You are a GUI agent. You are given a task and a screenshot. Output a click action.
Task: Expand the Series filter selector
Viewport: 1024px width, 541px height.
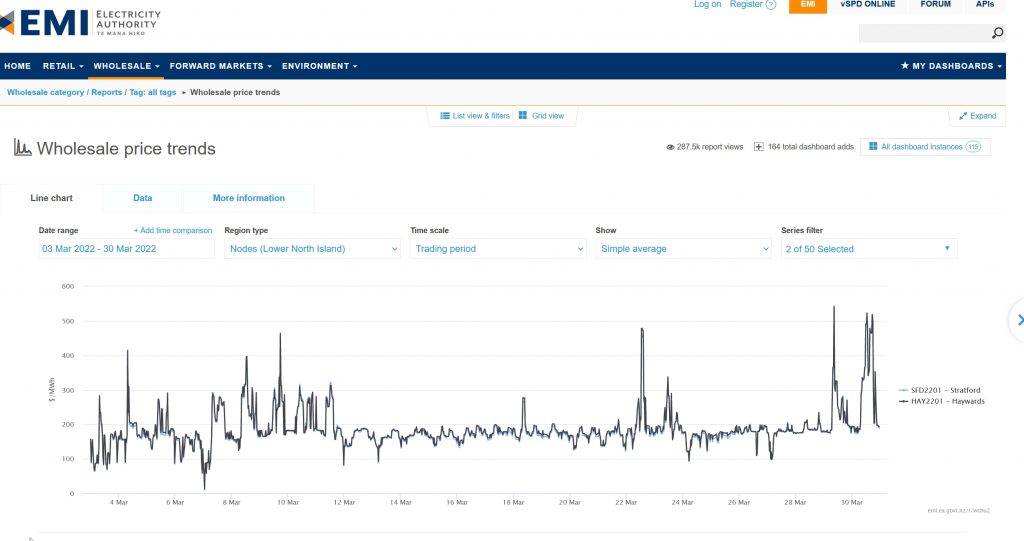pos(868,249)
